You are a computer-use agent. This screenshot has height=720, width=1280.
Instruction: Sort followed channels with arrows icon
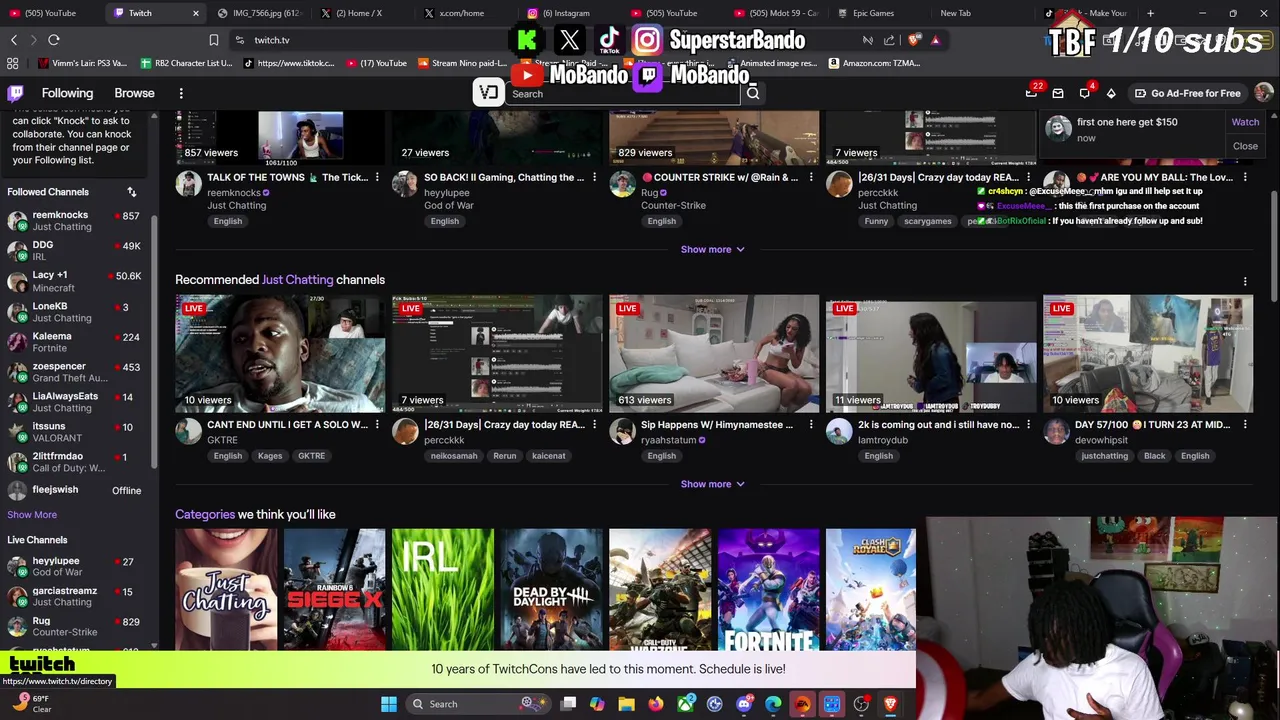(131, 192)
